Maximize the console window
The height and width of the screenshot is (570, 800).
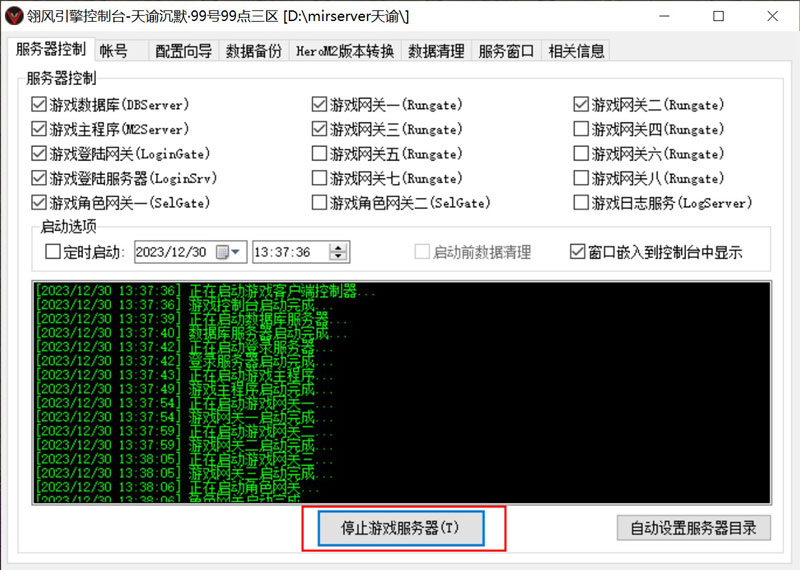click(718, 16)
